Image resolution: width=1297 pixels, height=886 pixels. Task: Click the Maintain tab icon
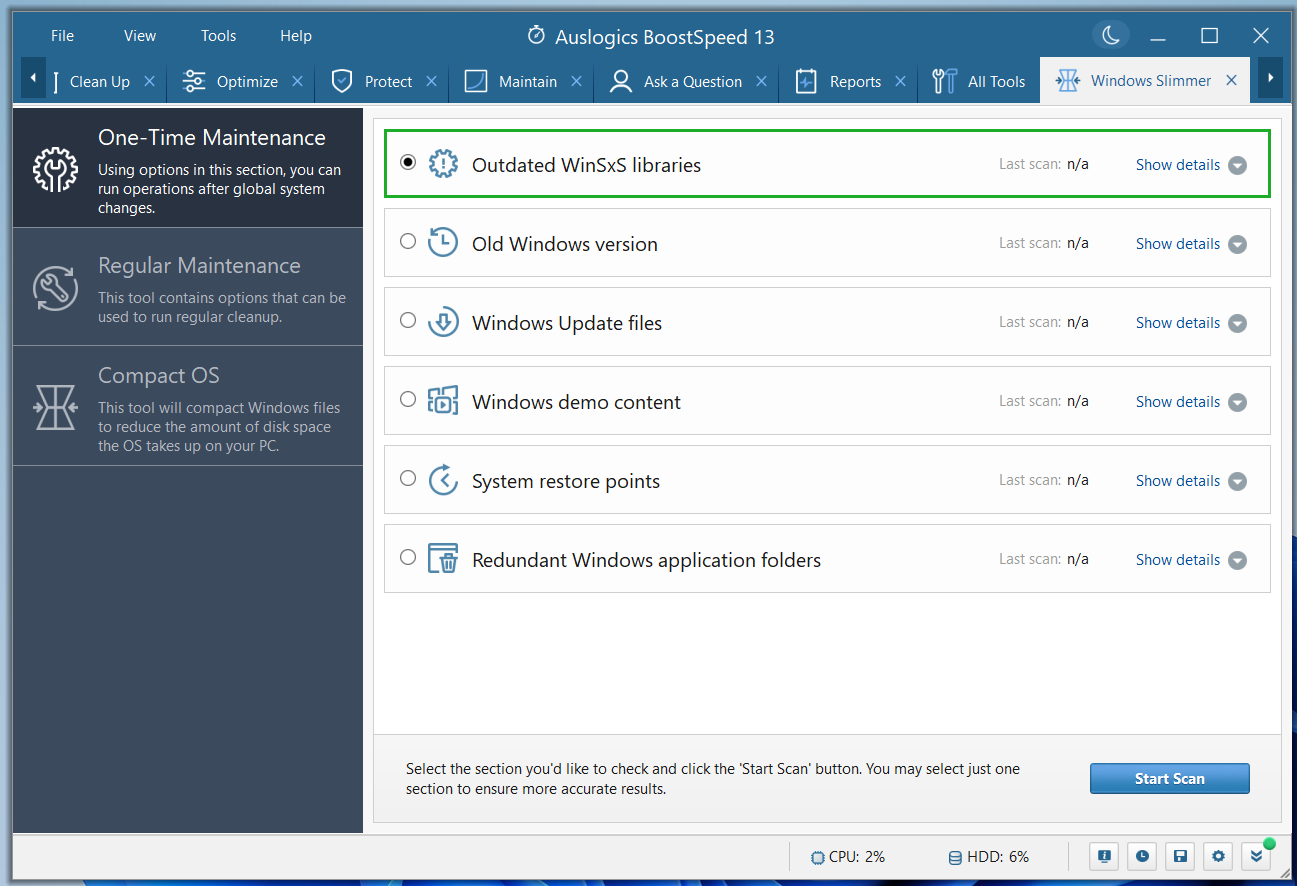point(476,81)
